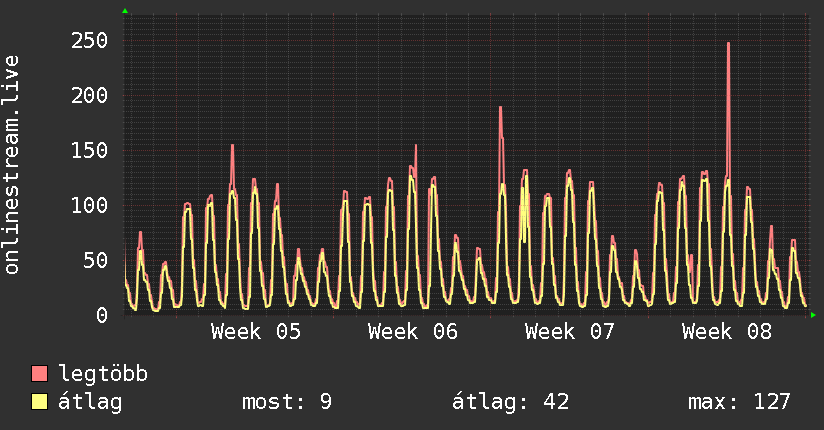
Task: Click the 'átlag: 42' statistic
Action: pyautogui.click(x=511, y=402)
